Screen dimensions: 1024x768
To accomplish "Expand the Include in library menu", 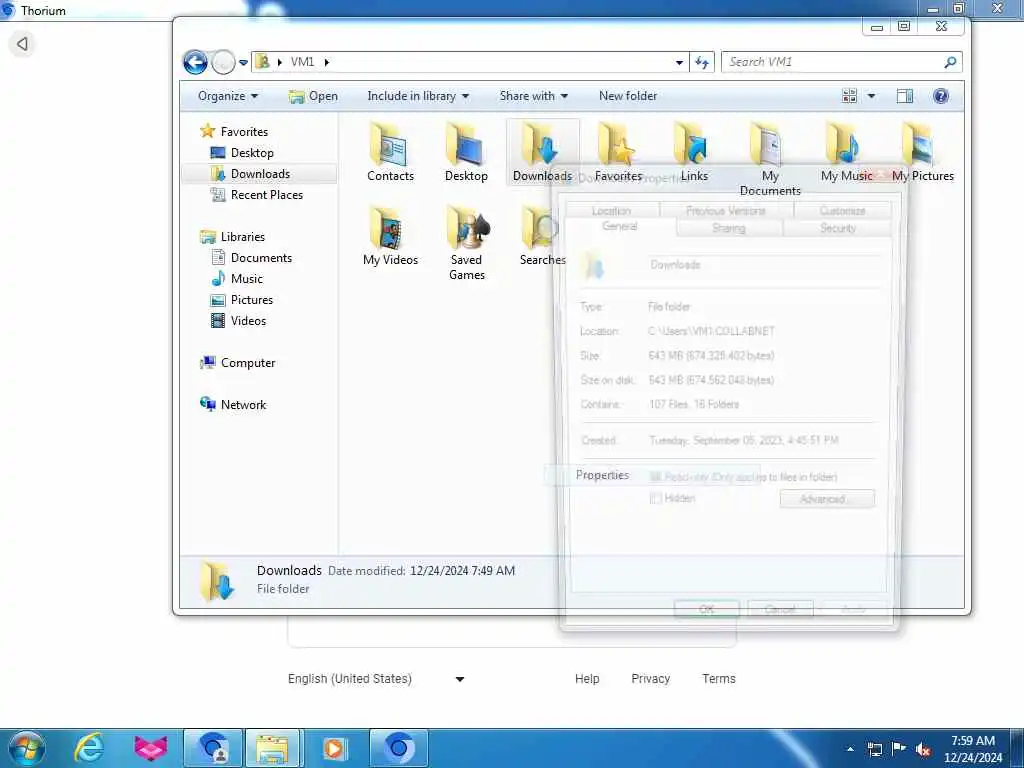I will (418, 96).
